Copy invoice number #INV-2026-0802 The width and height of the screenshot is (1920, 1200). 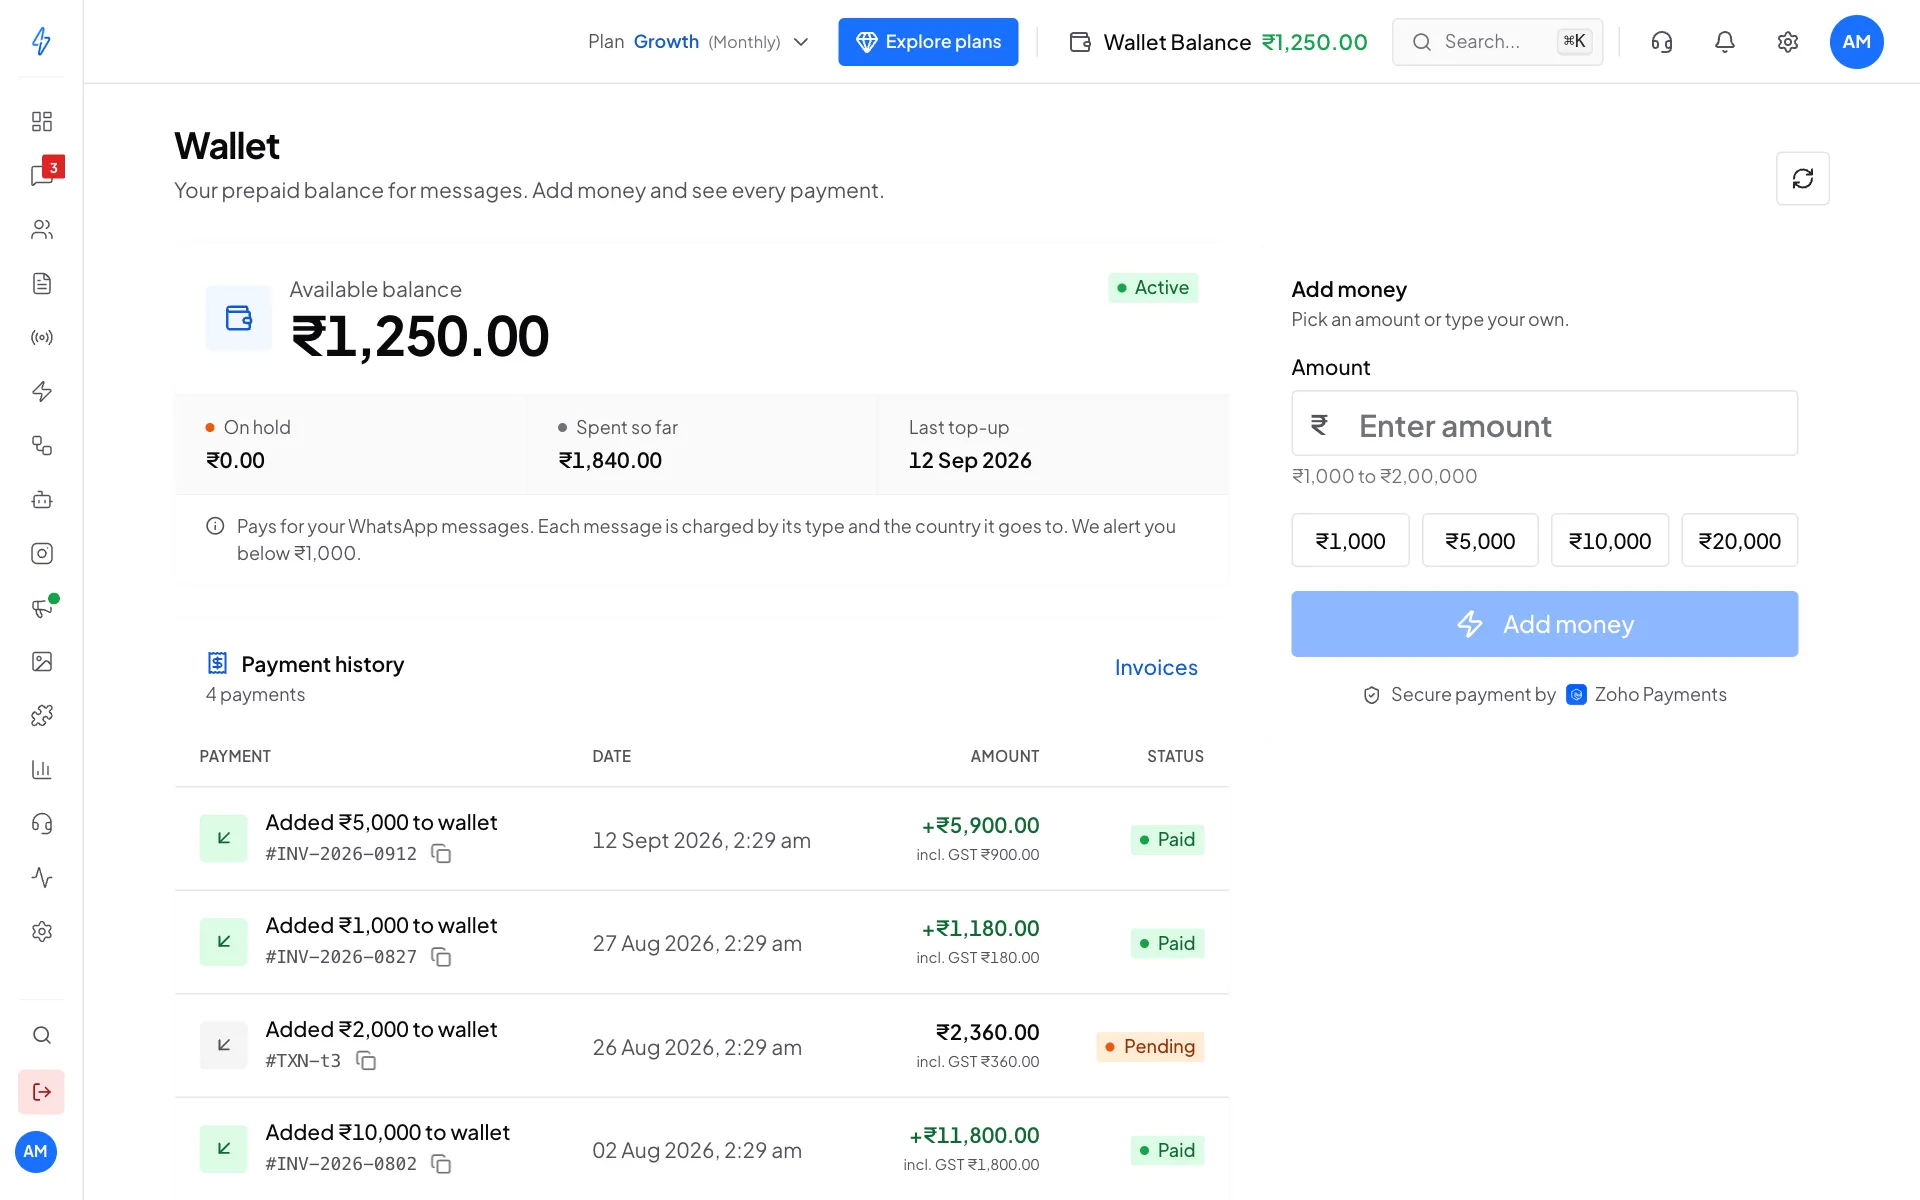point(441,1164)
